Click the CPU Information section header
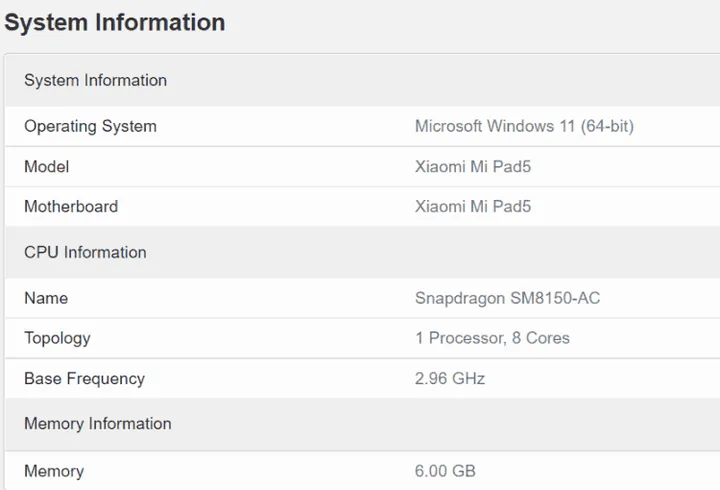This screenshot has height=490, width=720. tap(85, 252)
